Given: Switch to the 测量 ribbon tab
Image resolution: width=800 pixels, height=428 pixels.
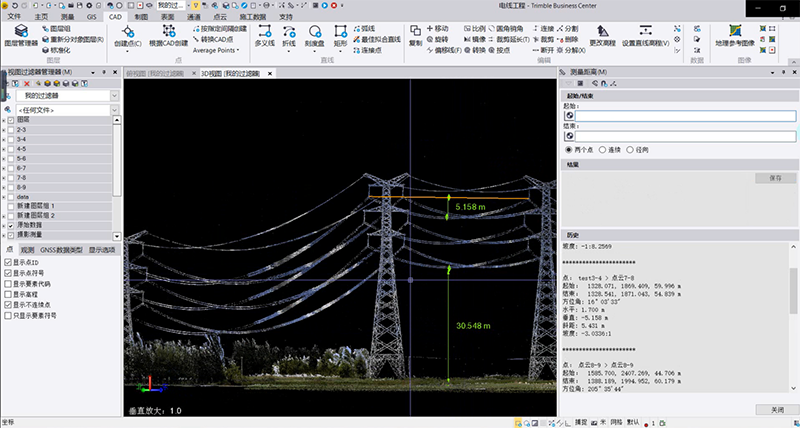Looking at the screenshot, I should [x=67, y=17].
